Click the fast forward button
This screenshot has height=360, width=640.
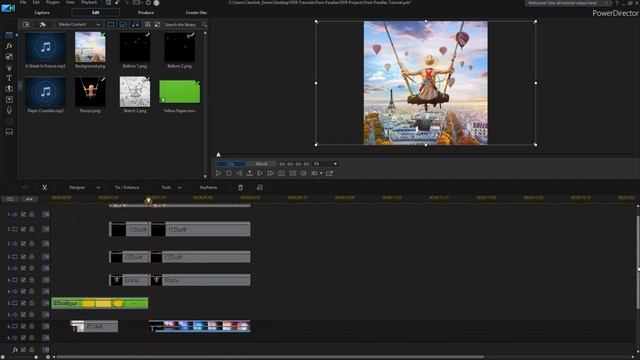point(270,173)
